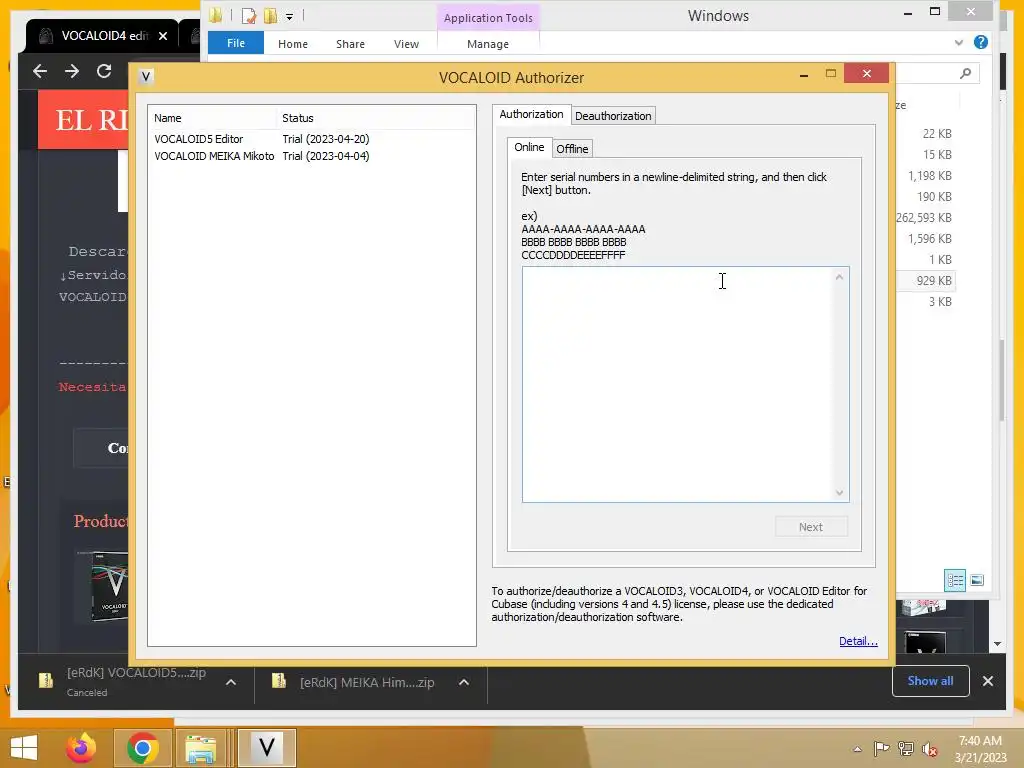
Task: Open the Share ribbon tab in Explorer
Action: click(350, 44)
